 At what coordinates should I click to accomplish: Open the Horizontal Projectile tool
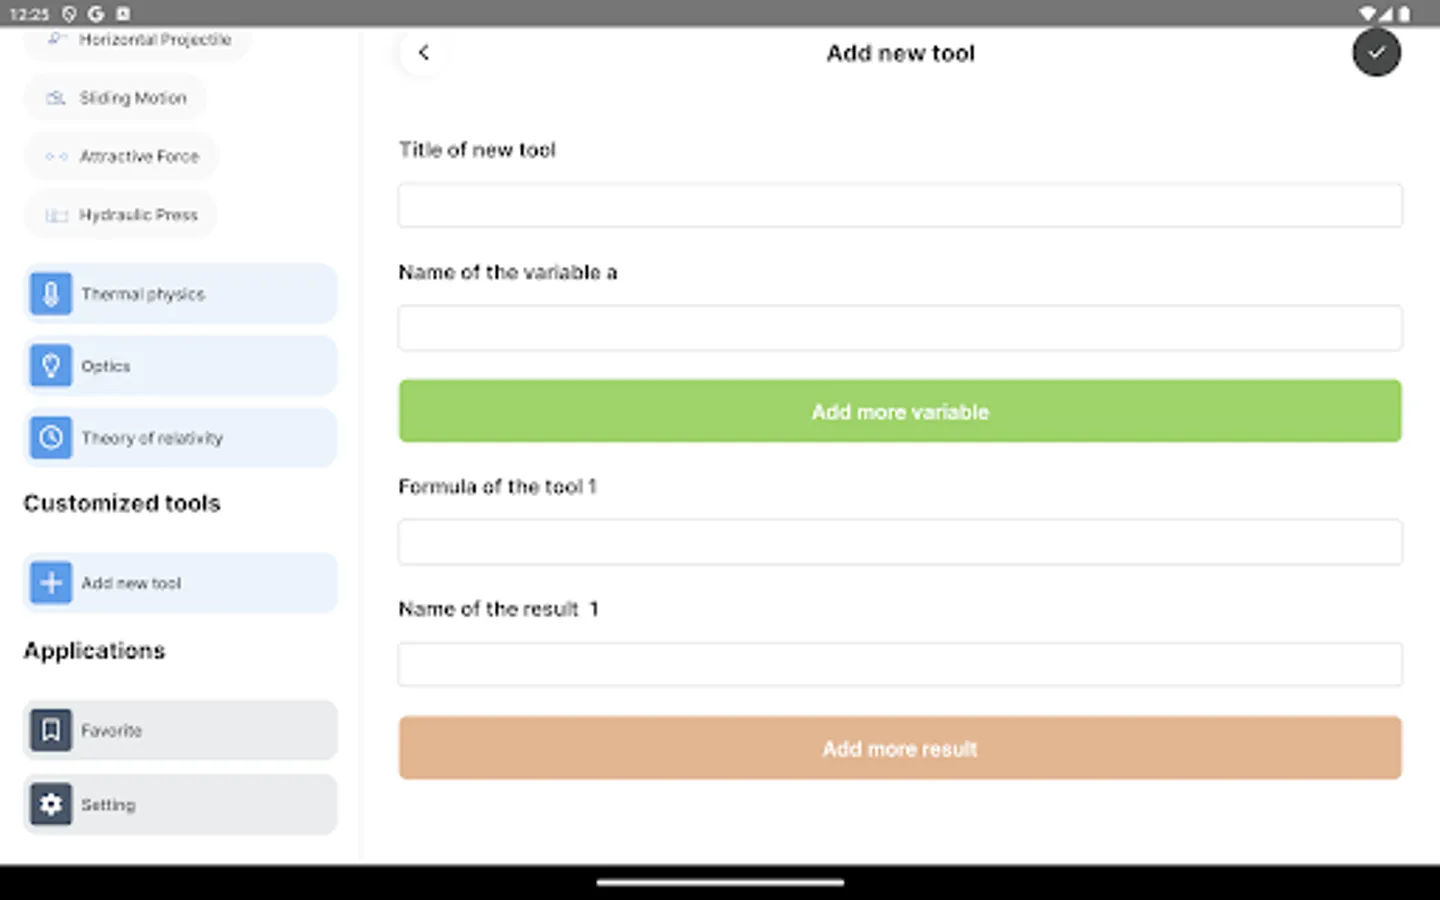click(137, 40)
